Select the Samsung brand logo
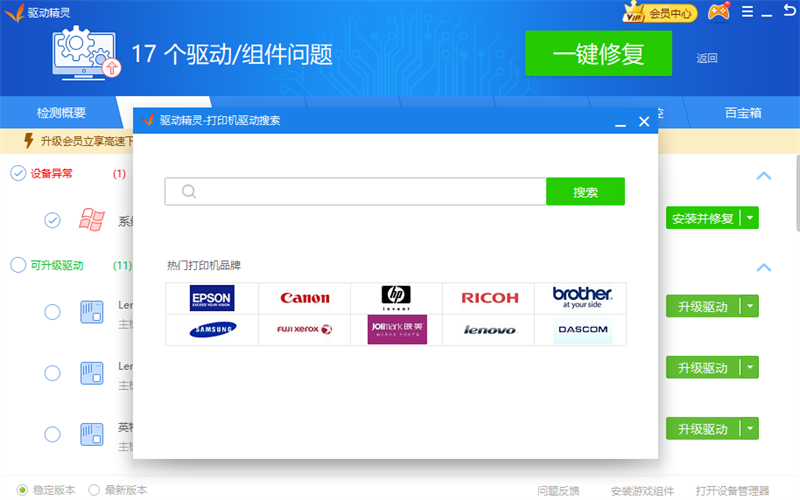 (x=213, y=330)
